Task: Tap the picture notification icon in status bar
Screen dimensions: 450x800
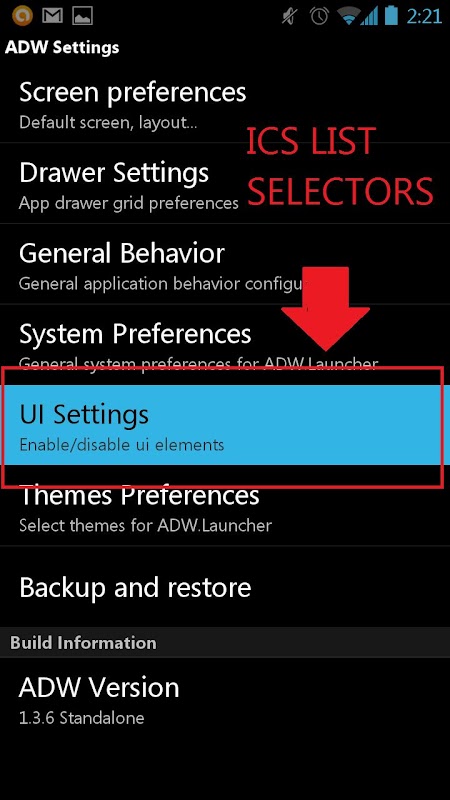Action: pos(82,16)
